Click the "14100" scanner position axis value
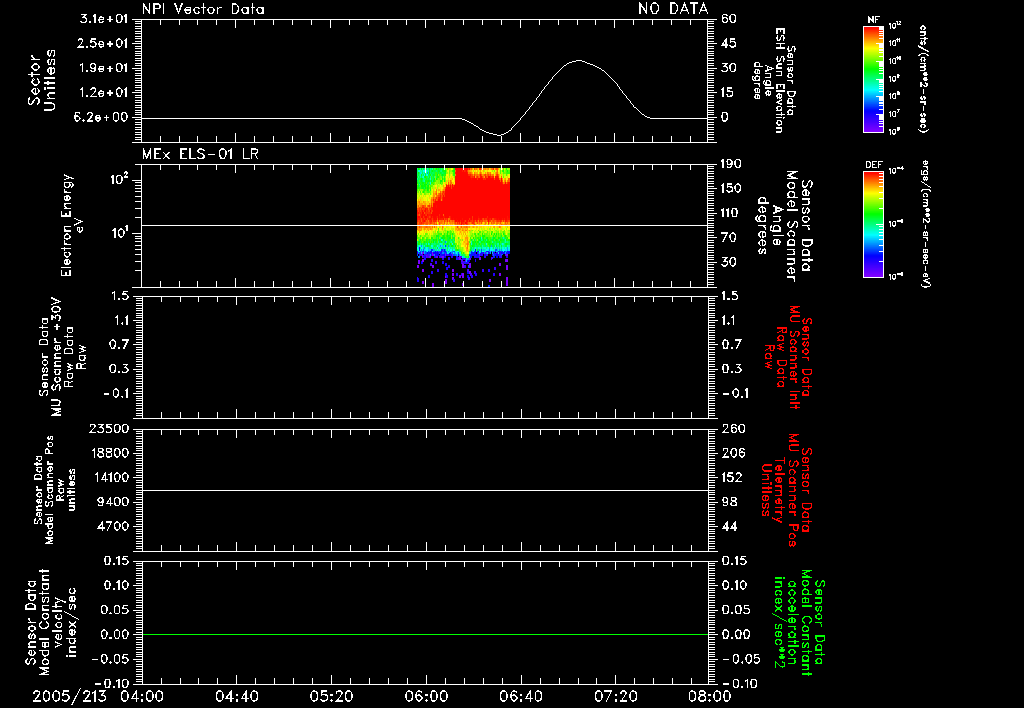The width and height of the screenshot is (1024, 708). point(109,477)
